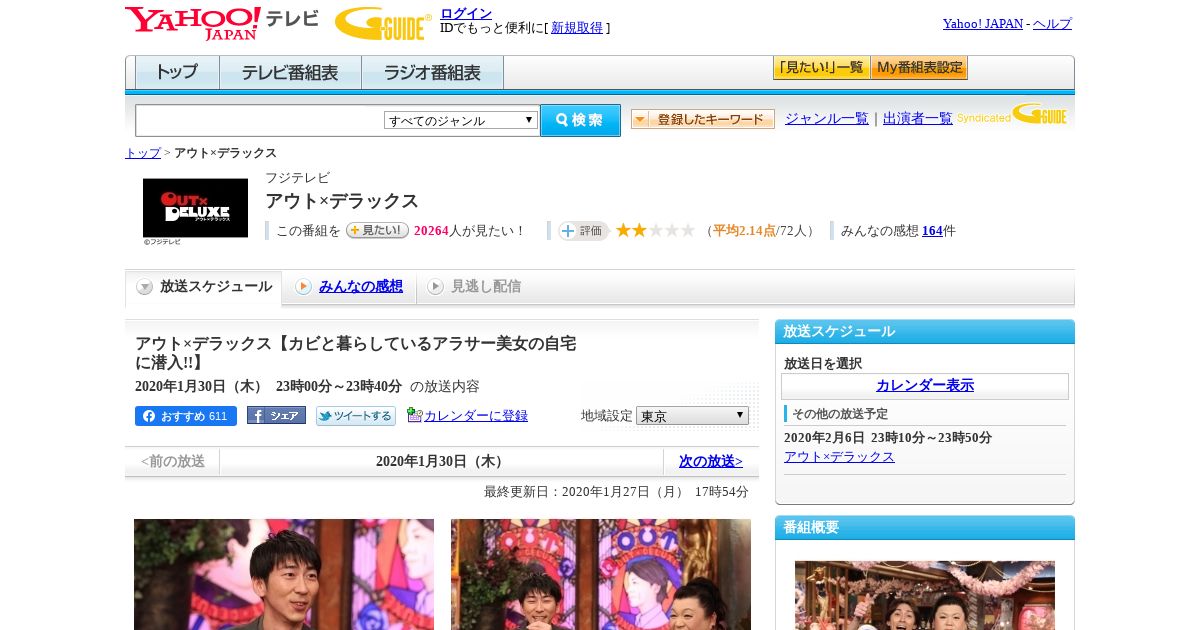The image size is (1200, 630).
Task: Click the ログイン link
Action: (x=466, y=13)
